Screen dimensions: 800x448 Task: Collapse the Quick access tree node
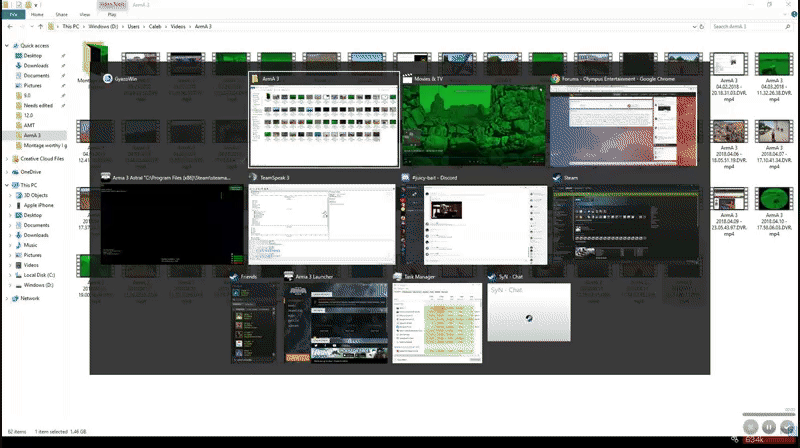(x=7, y=46)
